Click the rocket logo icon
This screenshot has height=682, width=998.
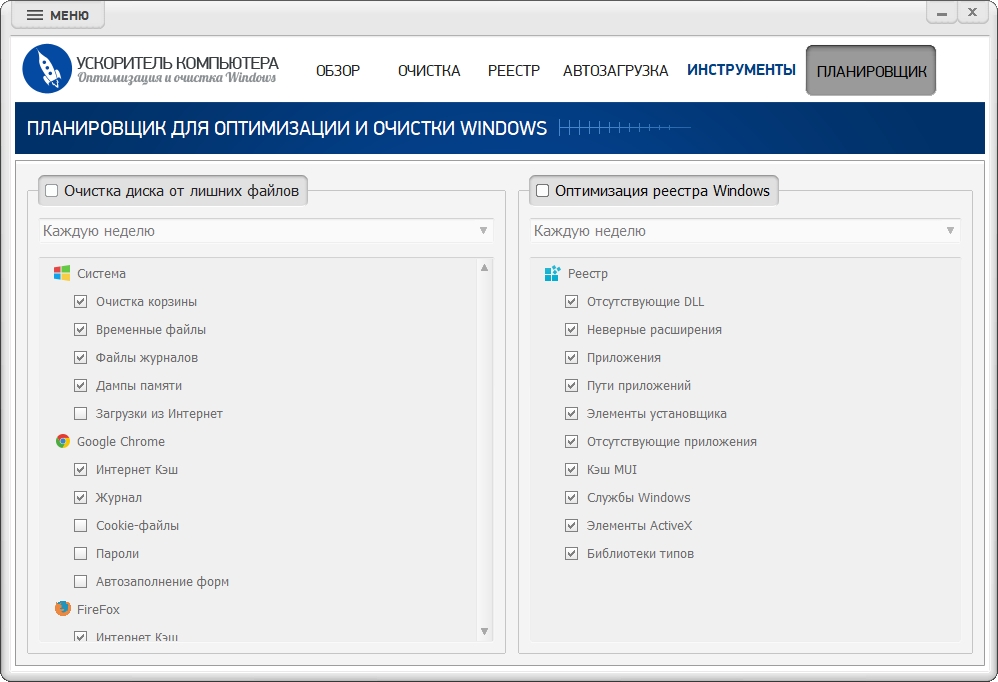47,69
